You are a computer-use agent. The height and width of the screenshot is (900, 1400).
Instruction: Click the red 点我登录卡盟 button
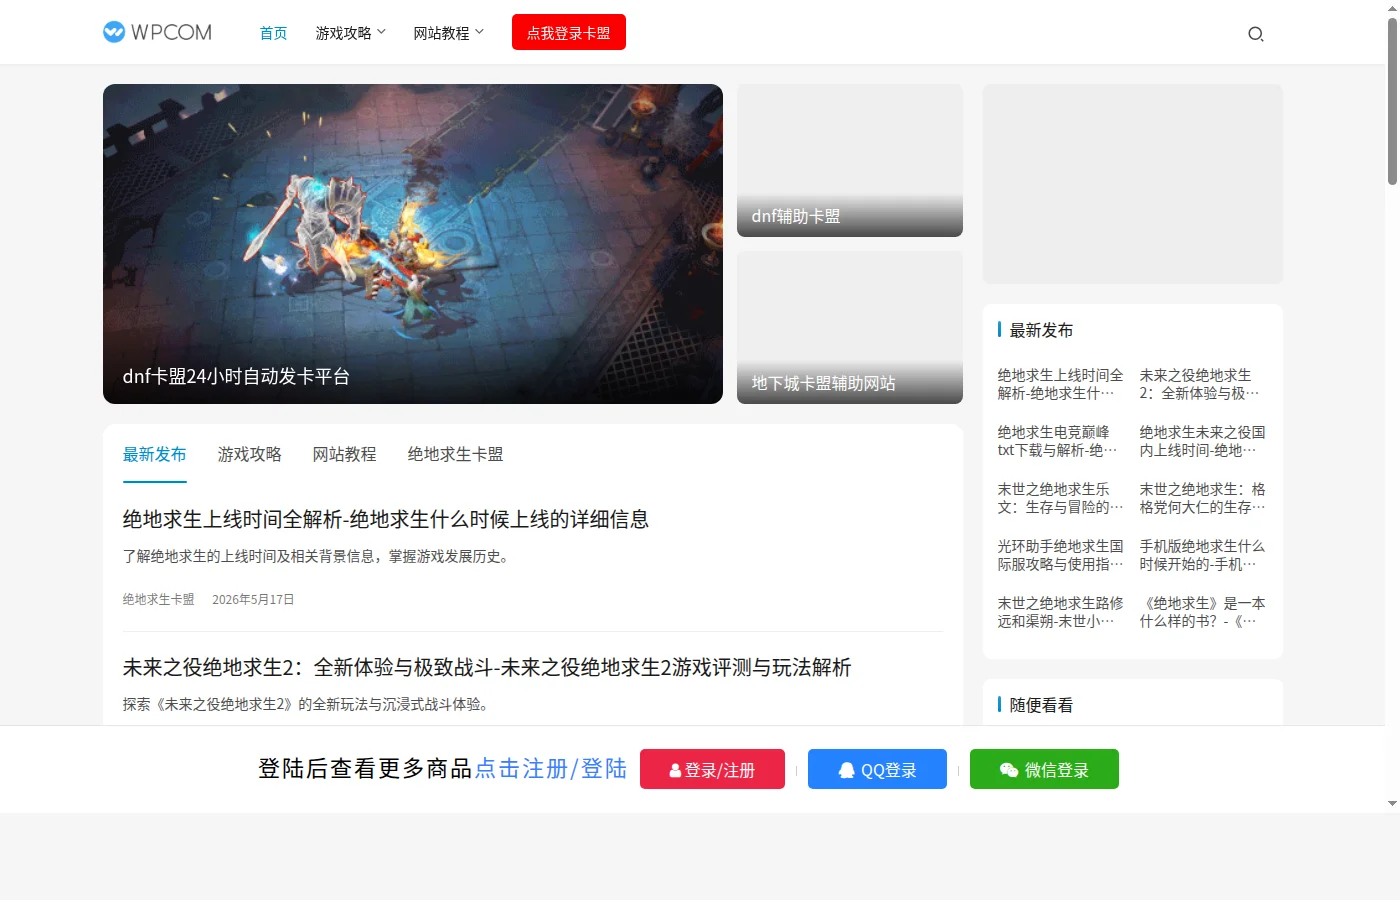pos(569,32)
